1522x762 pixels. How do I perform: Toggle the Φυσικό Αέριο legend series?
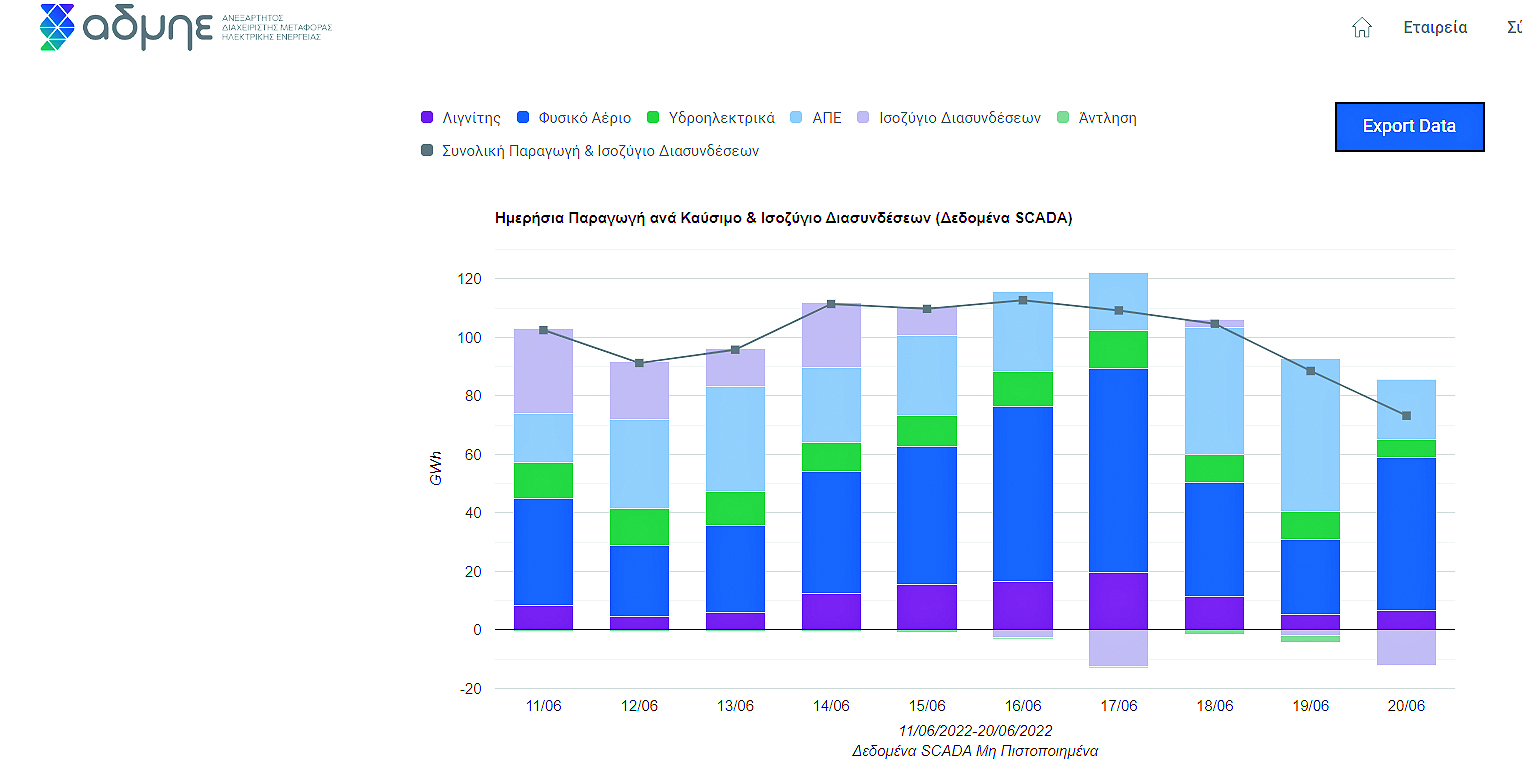(574, 118)
